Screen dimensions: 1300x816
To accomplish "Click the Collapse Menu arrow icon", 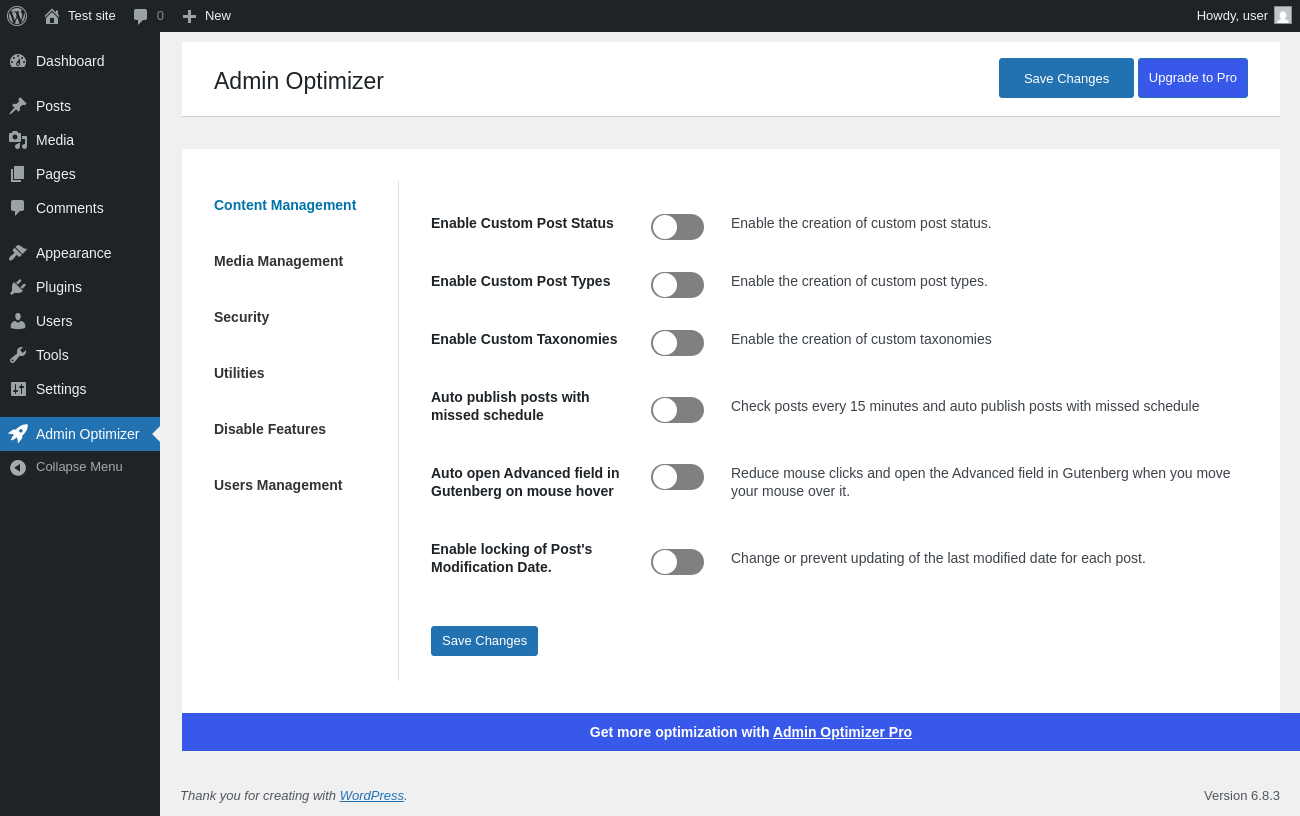I will click(18, 467).
